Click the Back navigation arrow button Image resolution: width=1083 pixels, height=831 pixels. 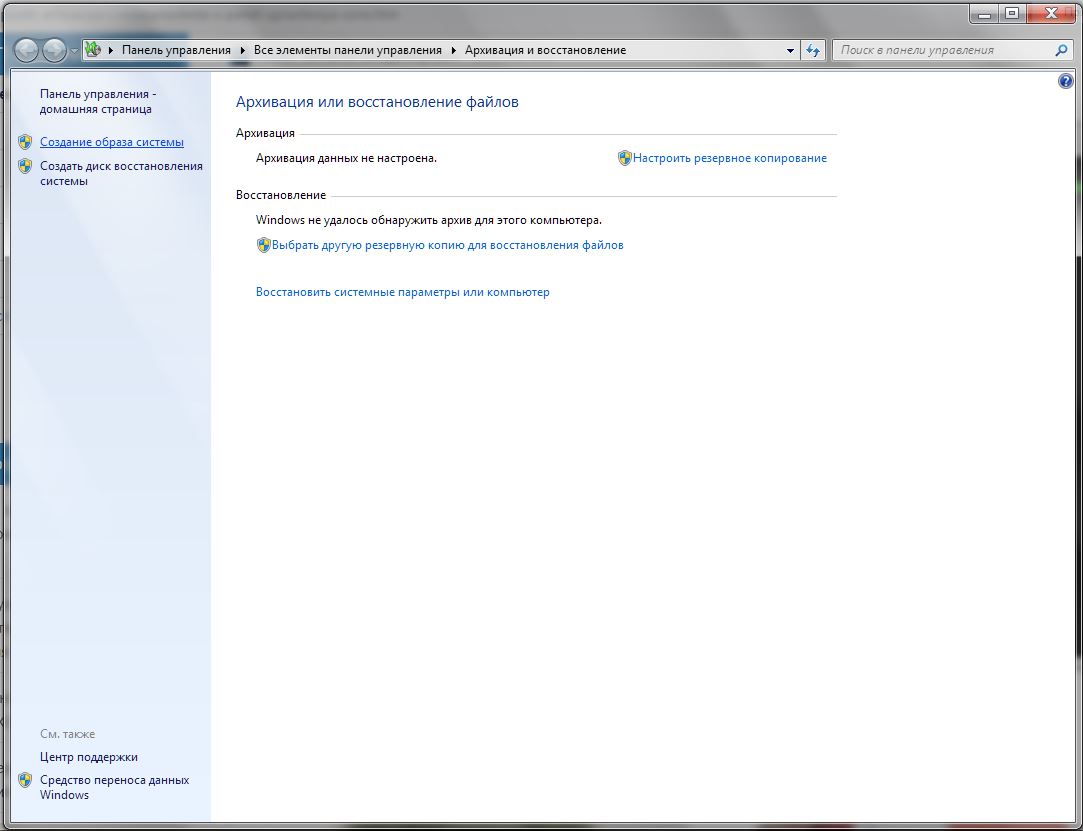[x=26, y=50]
